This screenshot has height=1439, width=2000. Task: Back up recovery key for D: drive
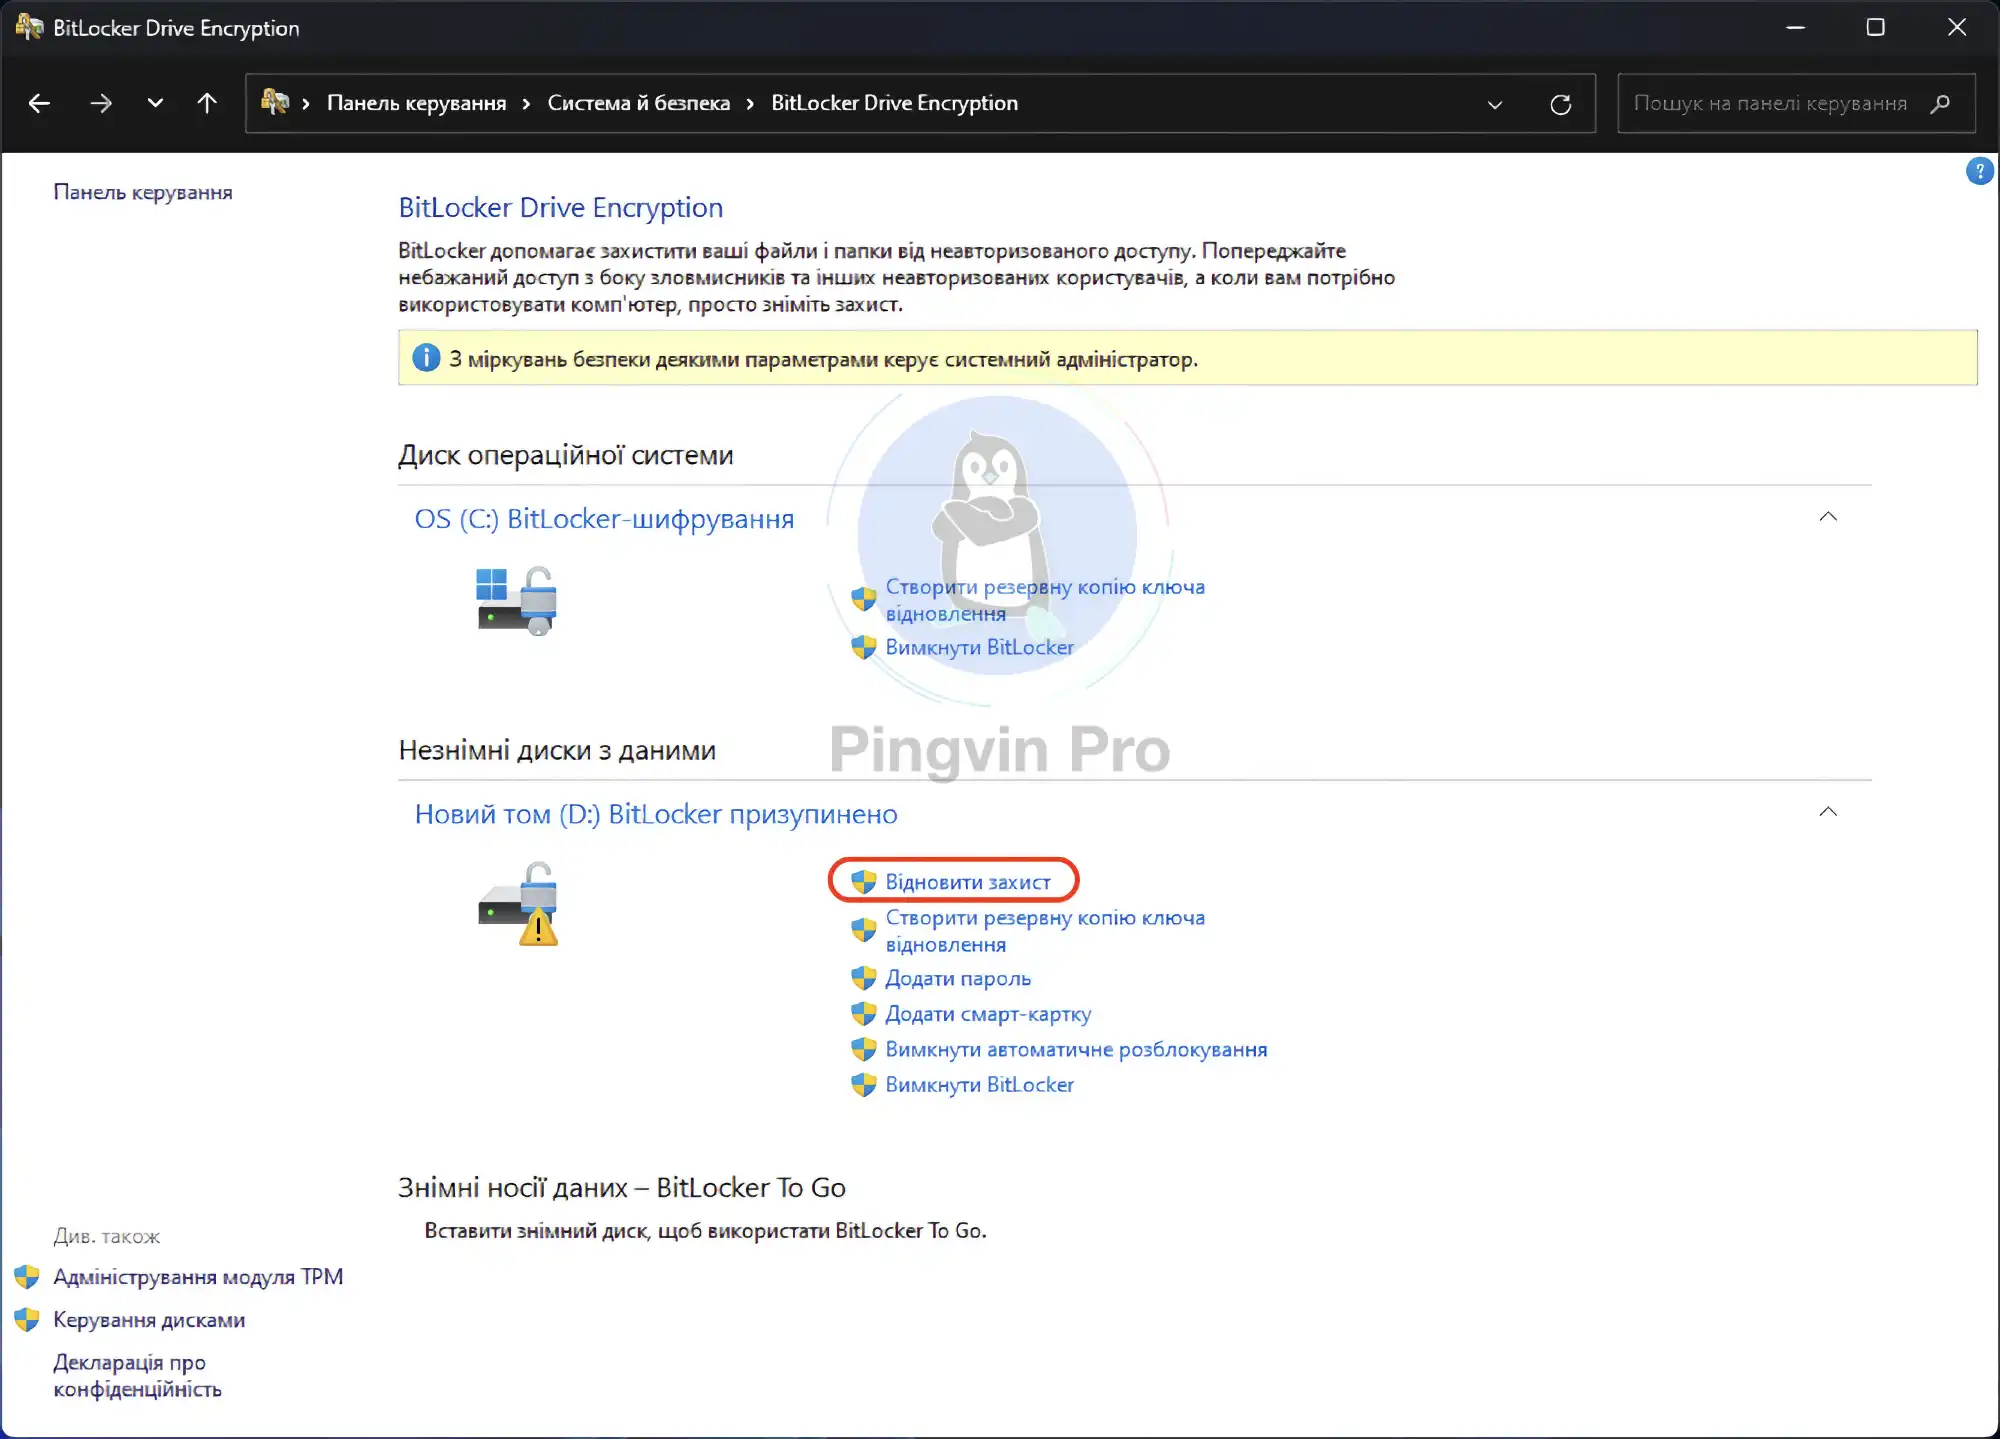(1045, 931)
